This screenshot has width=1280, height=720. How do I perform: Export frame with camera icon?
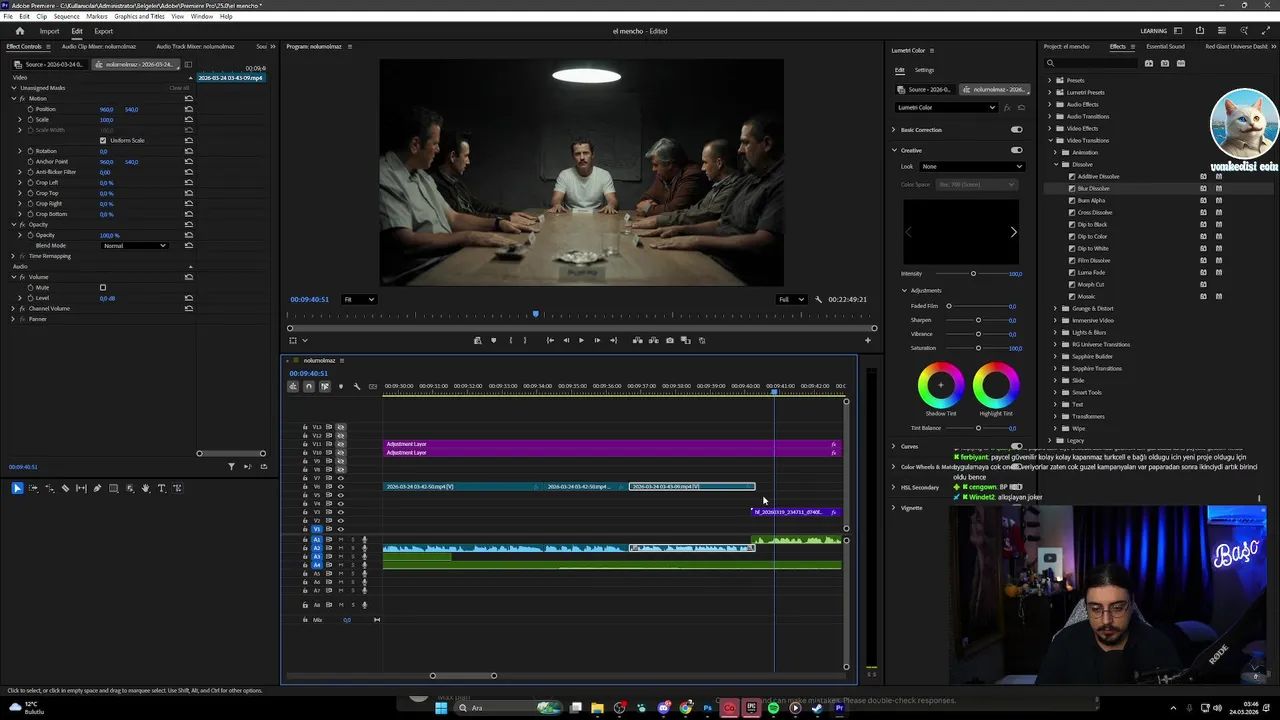[x=669, y=340]
